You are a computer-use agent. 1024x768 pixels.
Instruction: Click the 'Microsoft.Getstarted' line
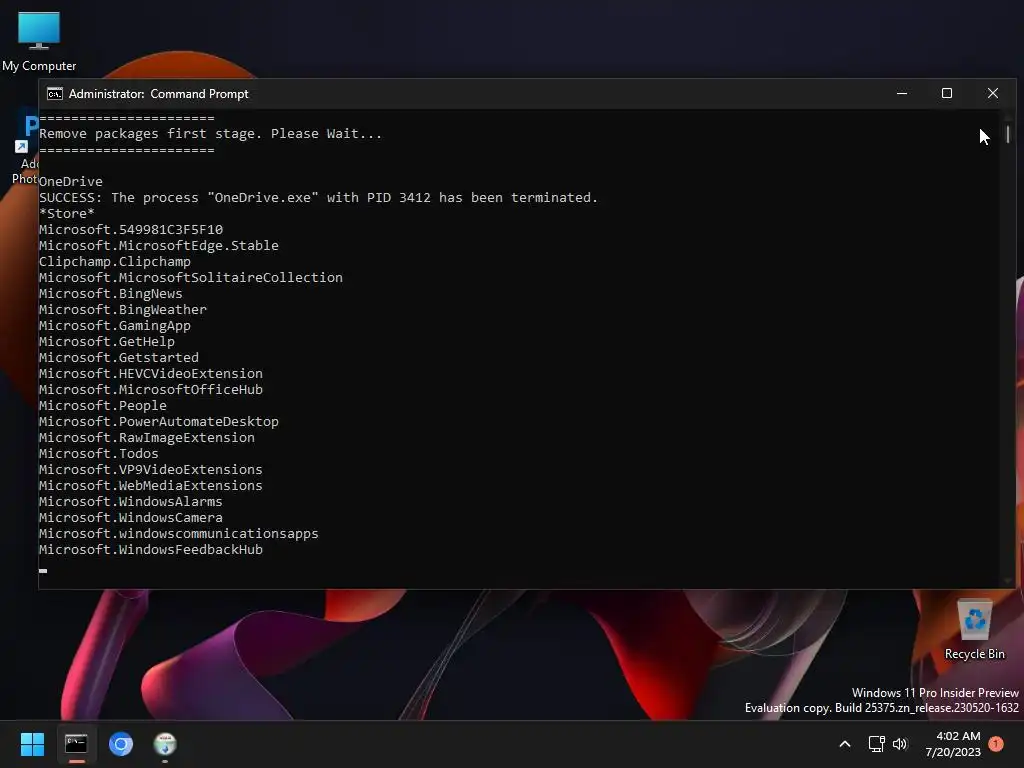(x=119, y=358)
